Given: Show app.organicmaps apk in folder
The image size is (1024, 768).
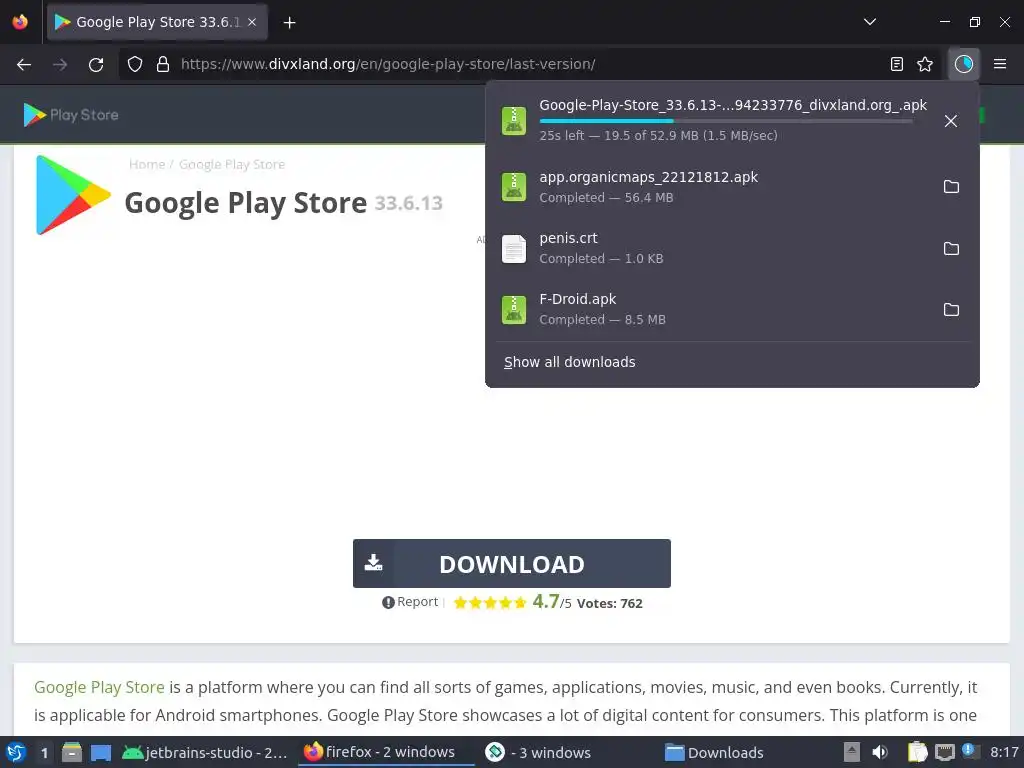Looking at the screenshot, I should [952, 187].
